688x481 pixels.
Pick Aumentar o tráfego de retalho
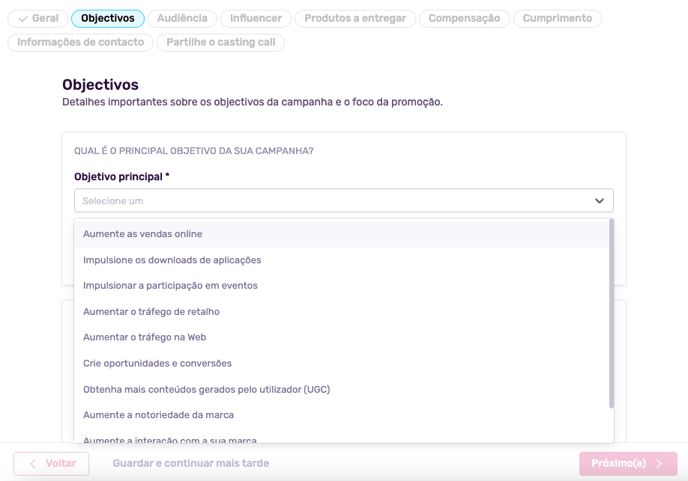click(341, 312)
